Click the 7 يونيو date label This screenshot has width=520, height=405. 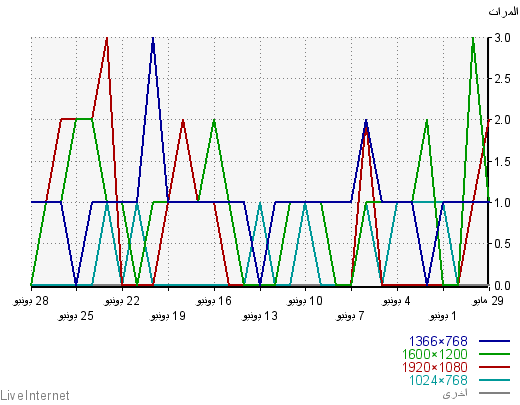(x=350, y=316)
